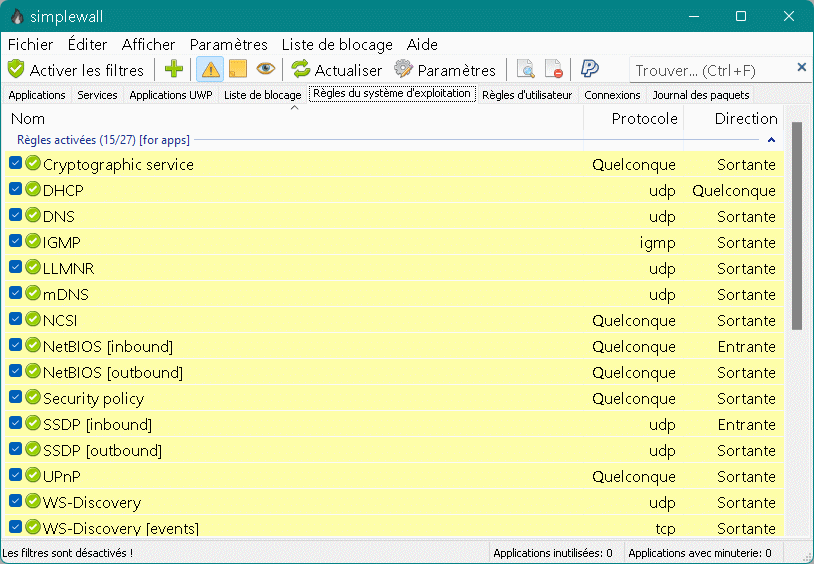Select the WS-Discovery [events] rule name
Viewport: 814px width, 564px height.
(120, 528)
